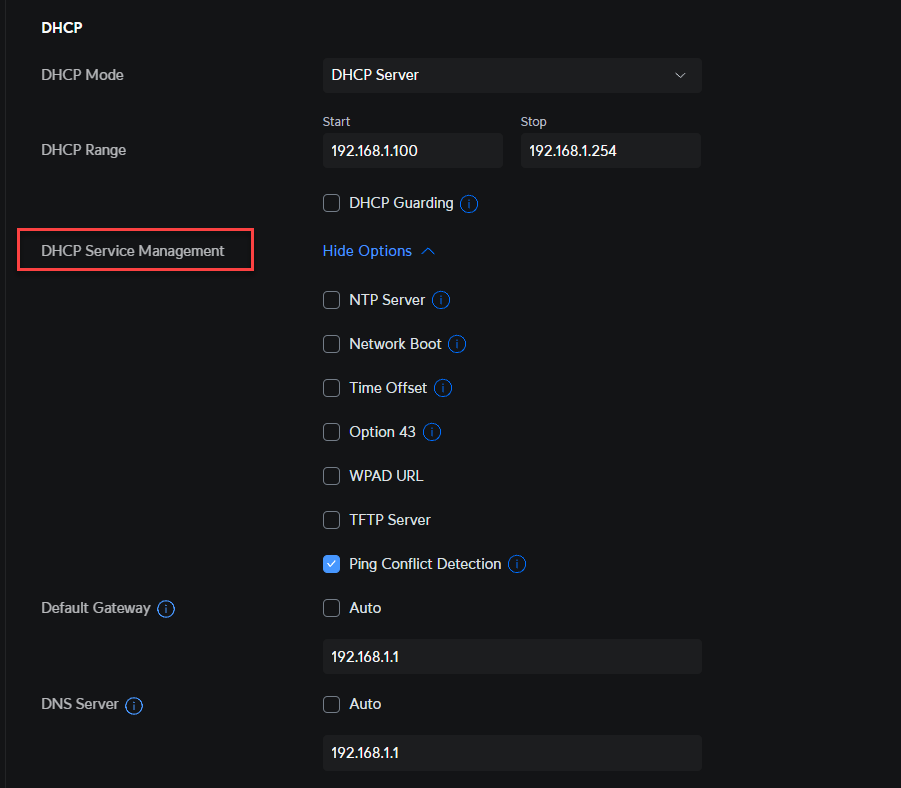Check the WPAD URL option
This screenshot has height=788, width=901.
(332, 476)
